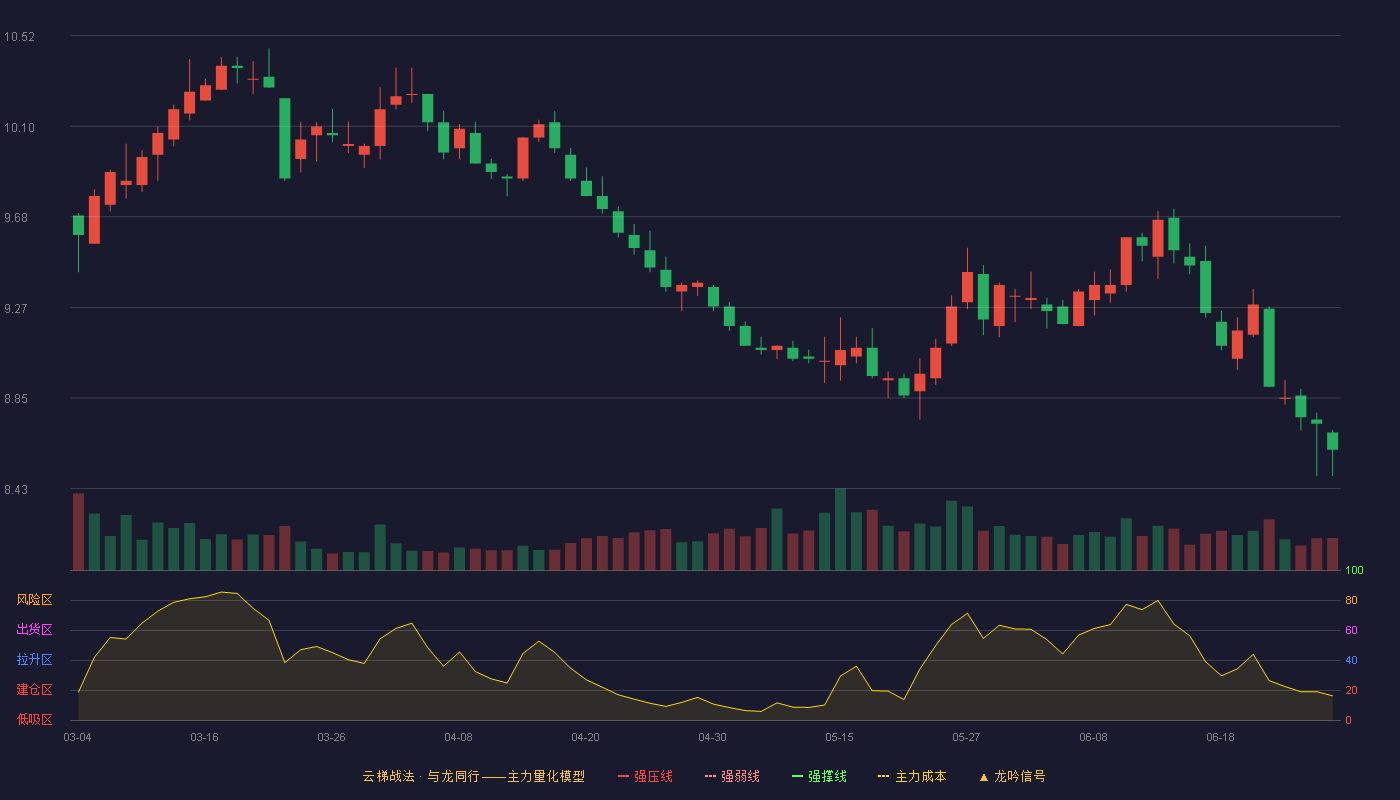Screen dimensions: 1400x800
Task: Click the 拉升区 zone label
Action: click(x=34, y=660)
